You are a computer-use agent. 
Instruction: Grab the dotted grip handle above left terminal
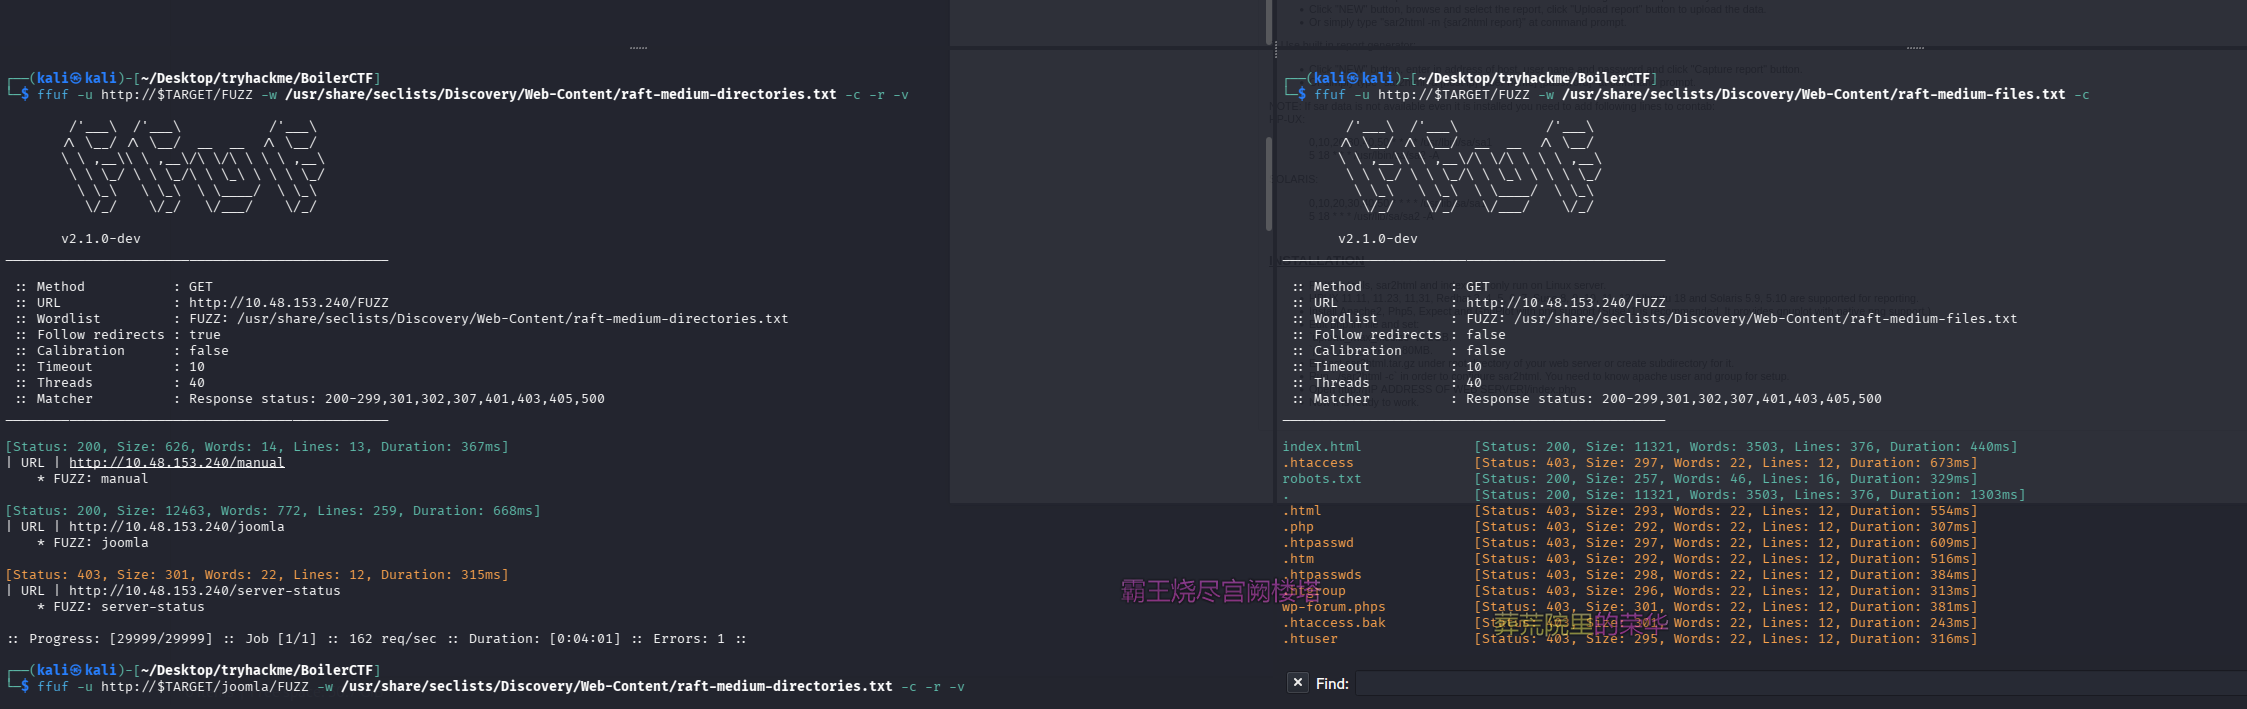(x=638, y=48)
